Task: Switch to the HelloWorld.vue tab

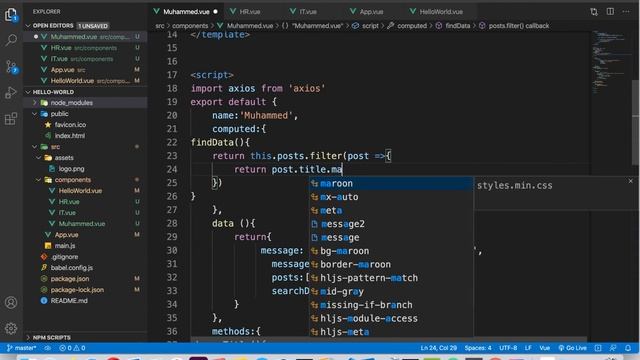Action: click(x=441, y=12)
